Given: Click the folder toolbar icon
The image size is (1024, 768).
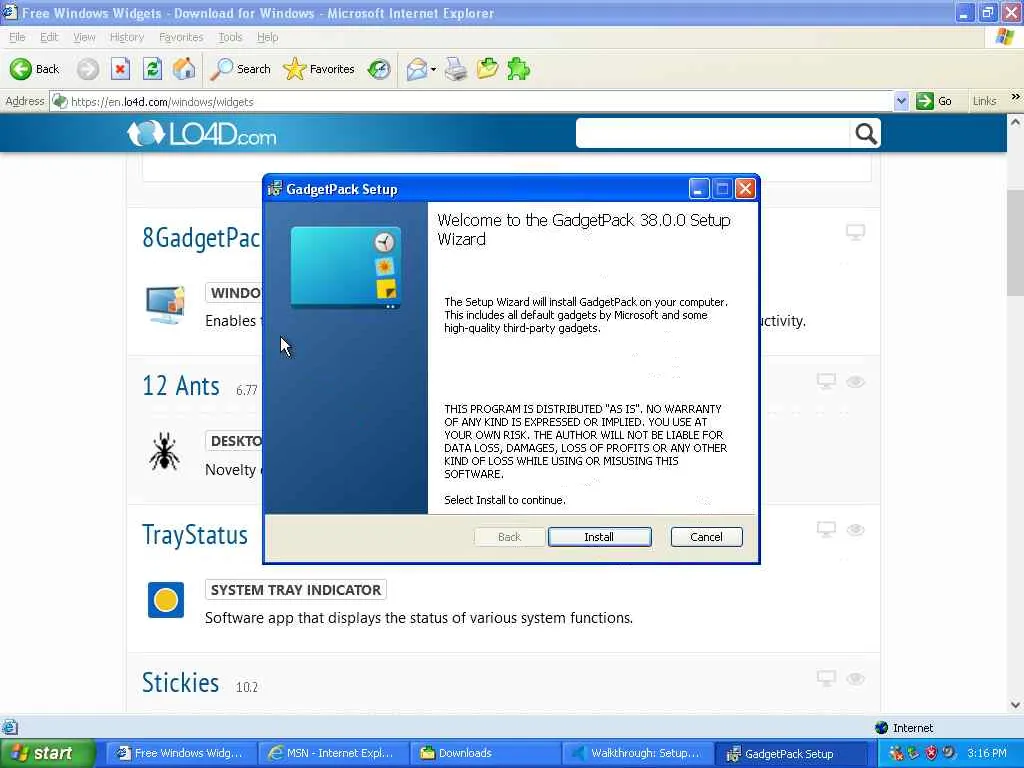Looking at the screenshot, I should point(487,69).
